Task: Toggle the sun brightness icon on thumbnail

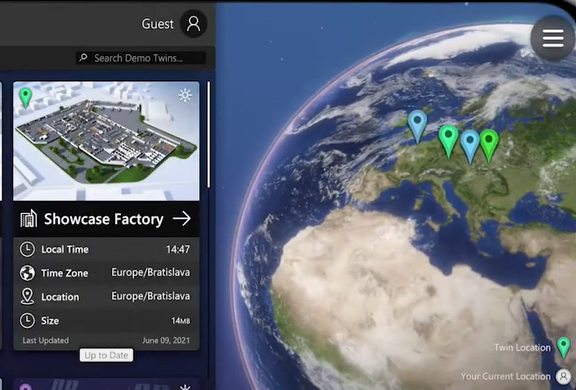Action: tap(185, 95)
